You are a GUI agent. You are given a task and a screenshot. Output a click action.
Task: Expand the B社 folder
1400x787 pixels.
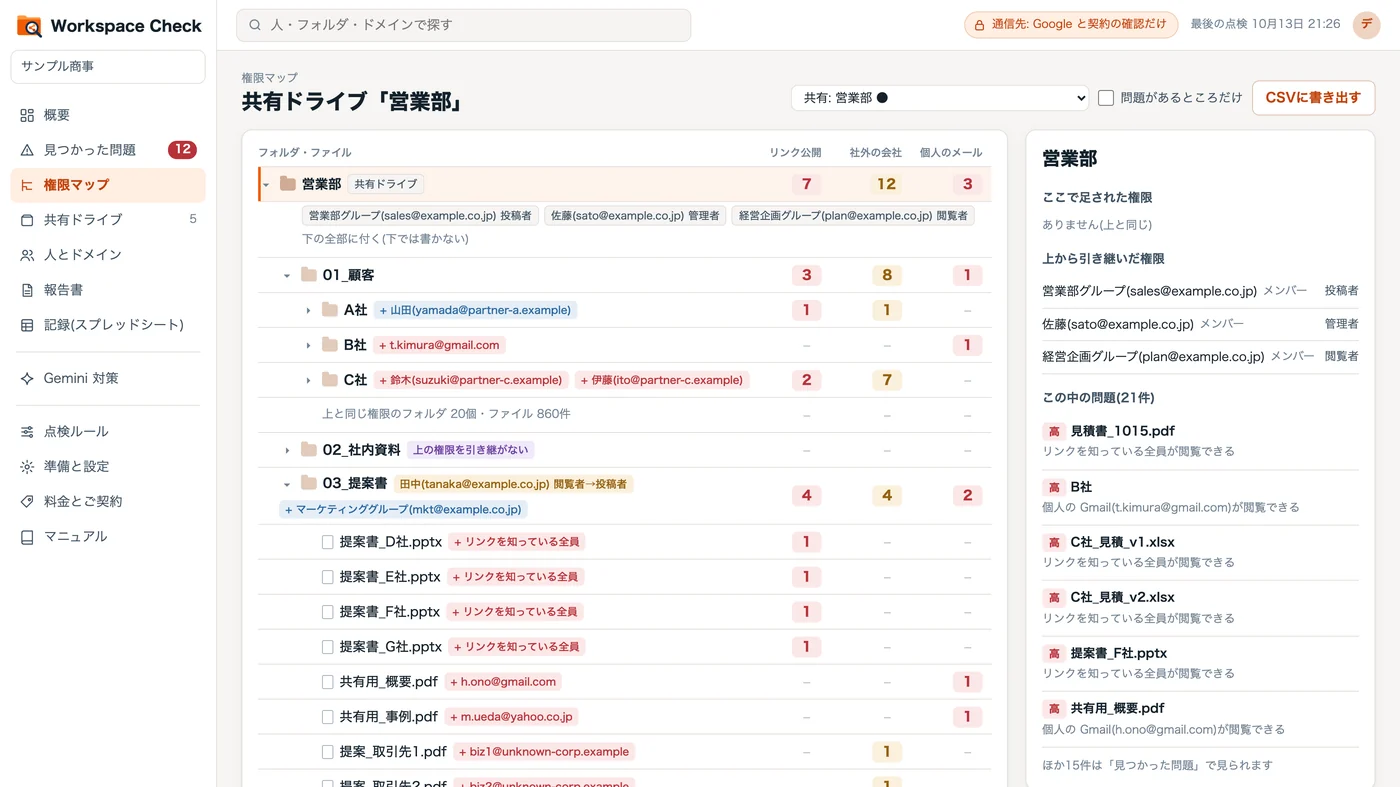tap(308, 346)
